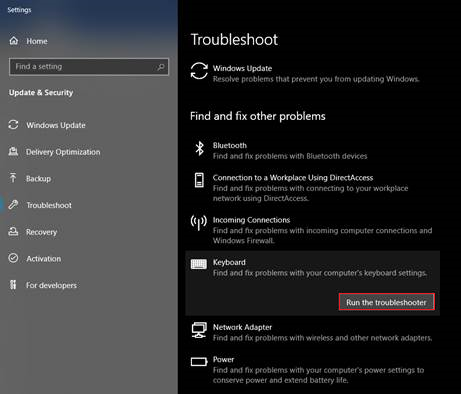Select Backup in the sidebar
This screenshot has height=394, width=461.
[39, 179]
